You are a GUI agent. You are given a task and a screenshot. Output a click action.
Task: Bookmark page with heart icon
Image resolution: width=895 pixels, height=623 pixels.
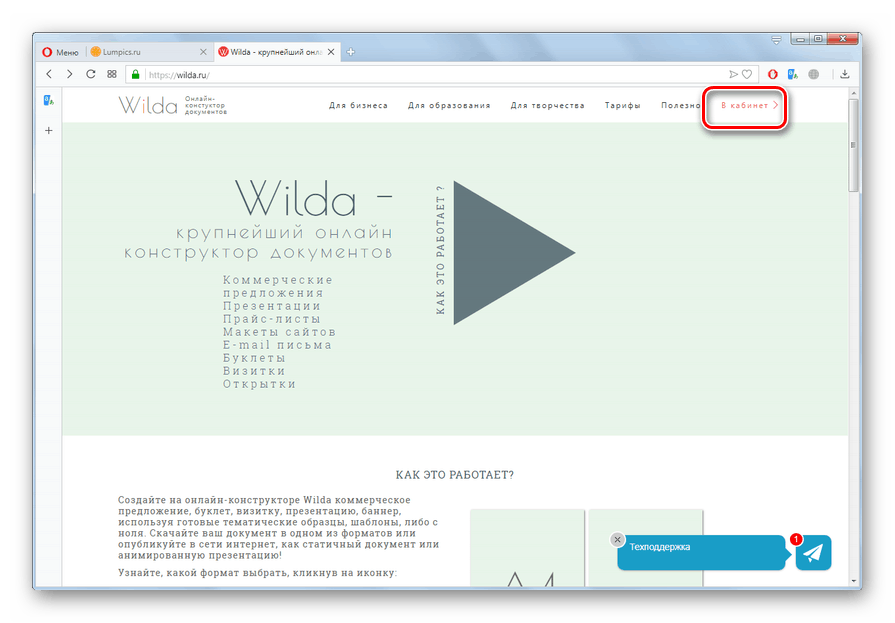tap(747, 74)
